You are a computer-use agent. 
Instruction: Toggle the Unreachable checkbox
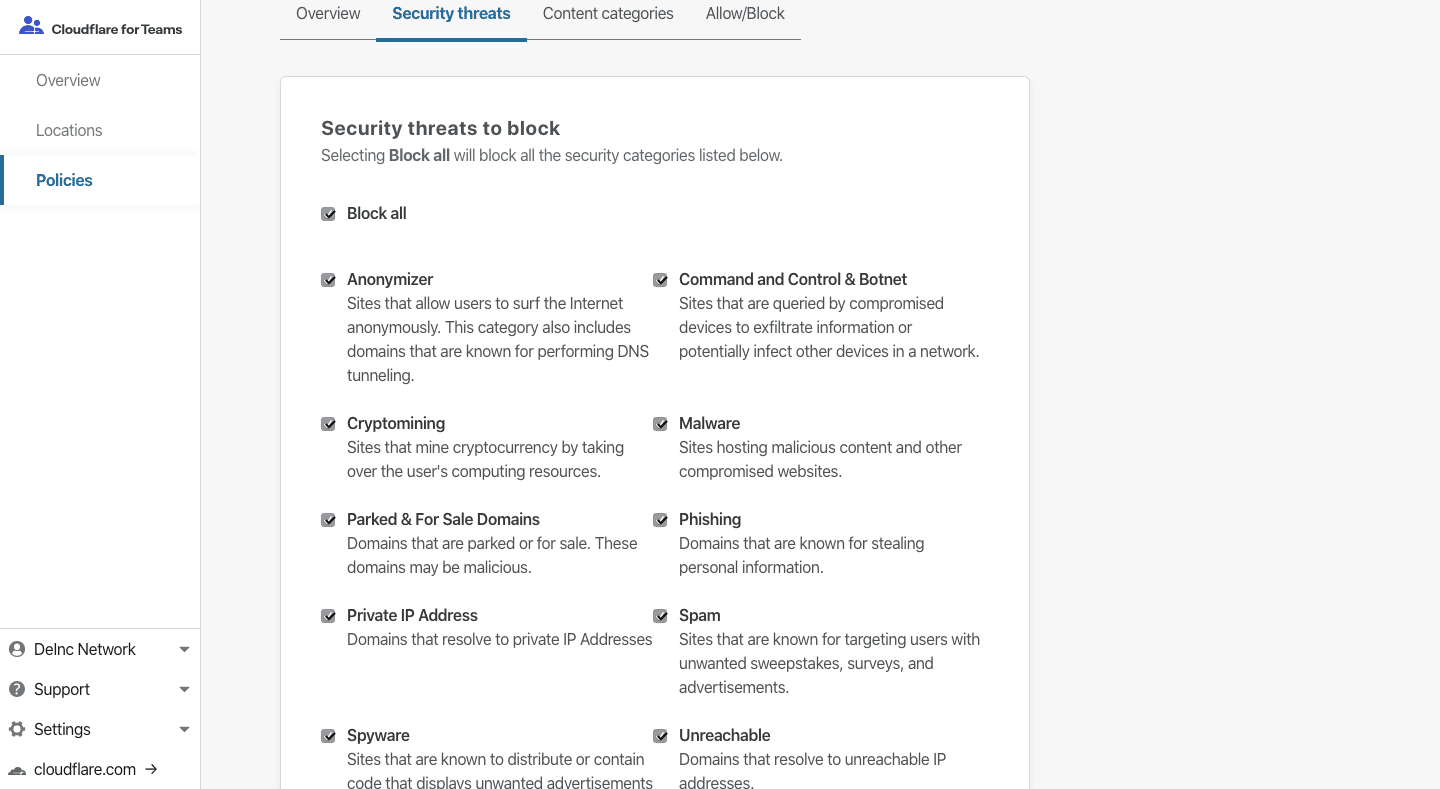660,736
